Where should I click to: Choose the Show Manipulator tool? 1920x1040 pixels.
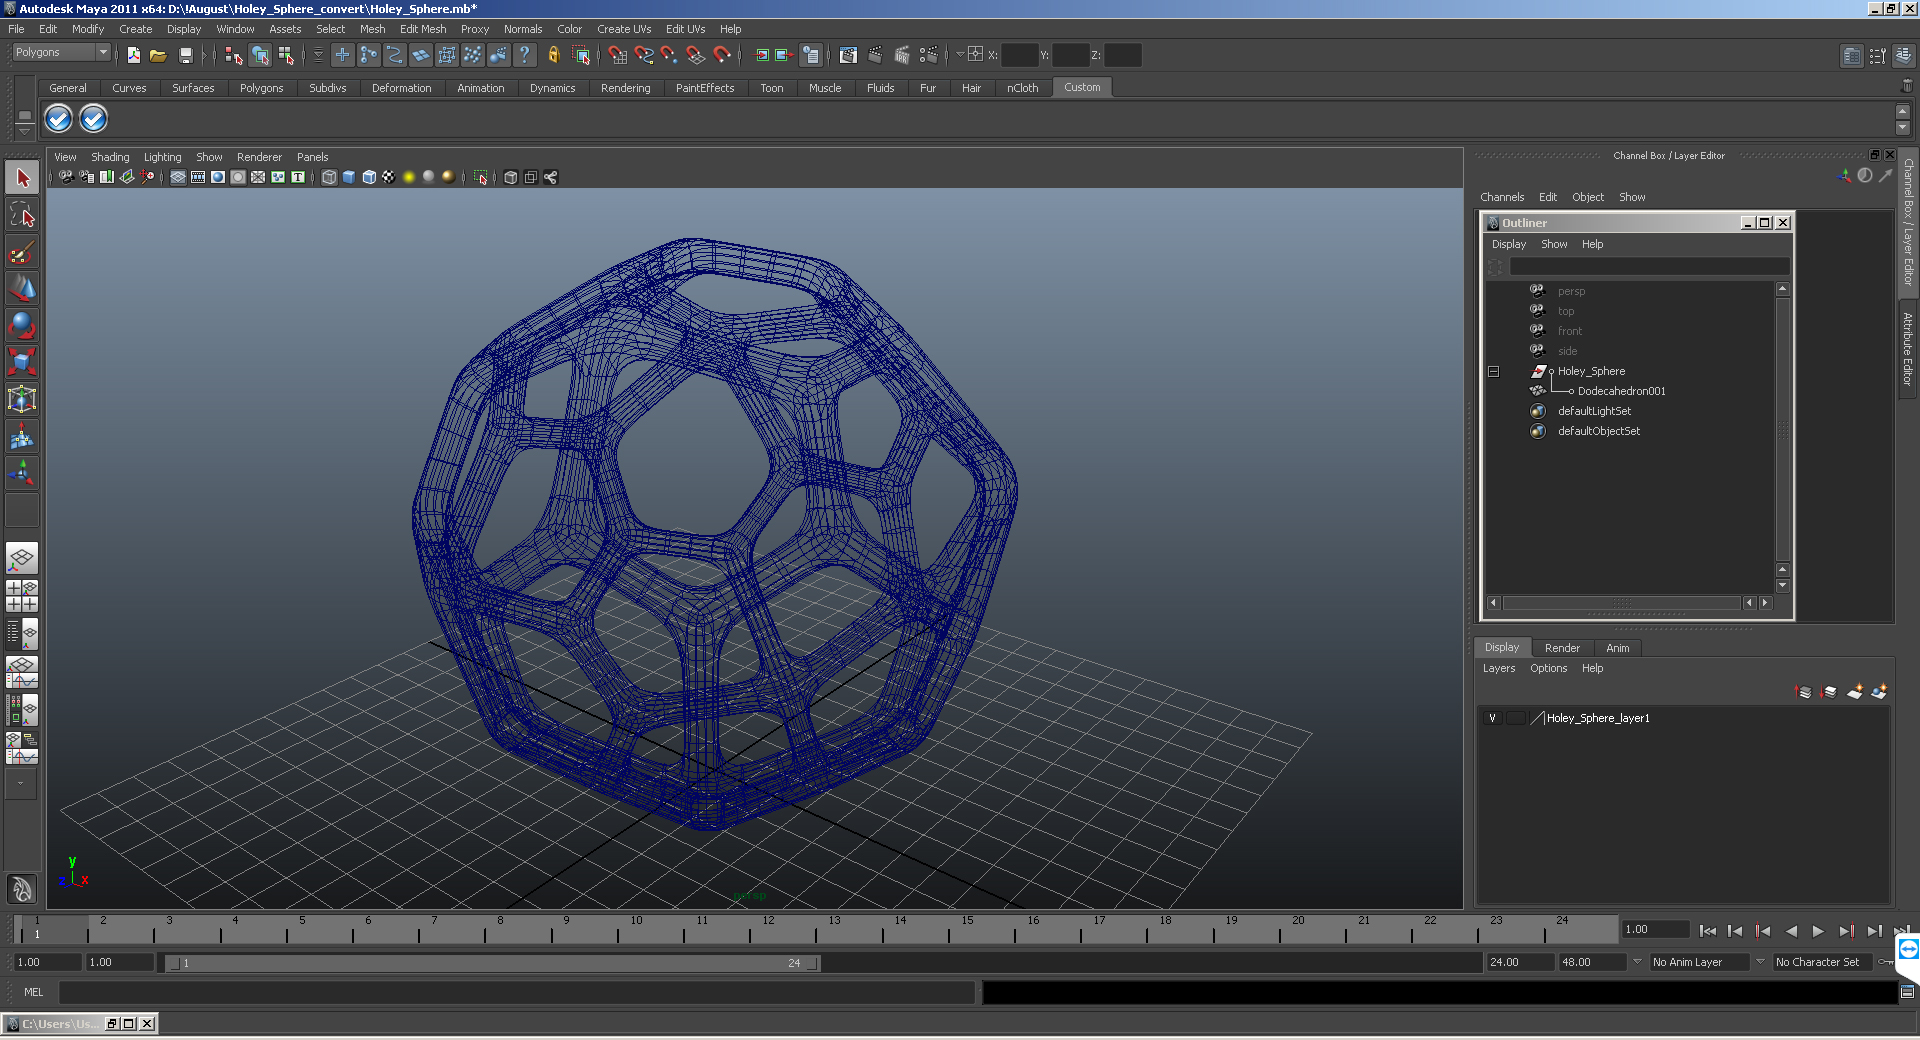click(x=22, y=473)
